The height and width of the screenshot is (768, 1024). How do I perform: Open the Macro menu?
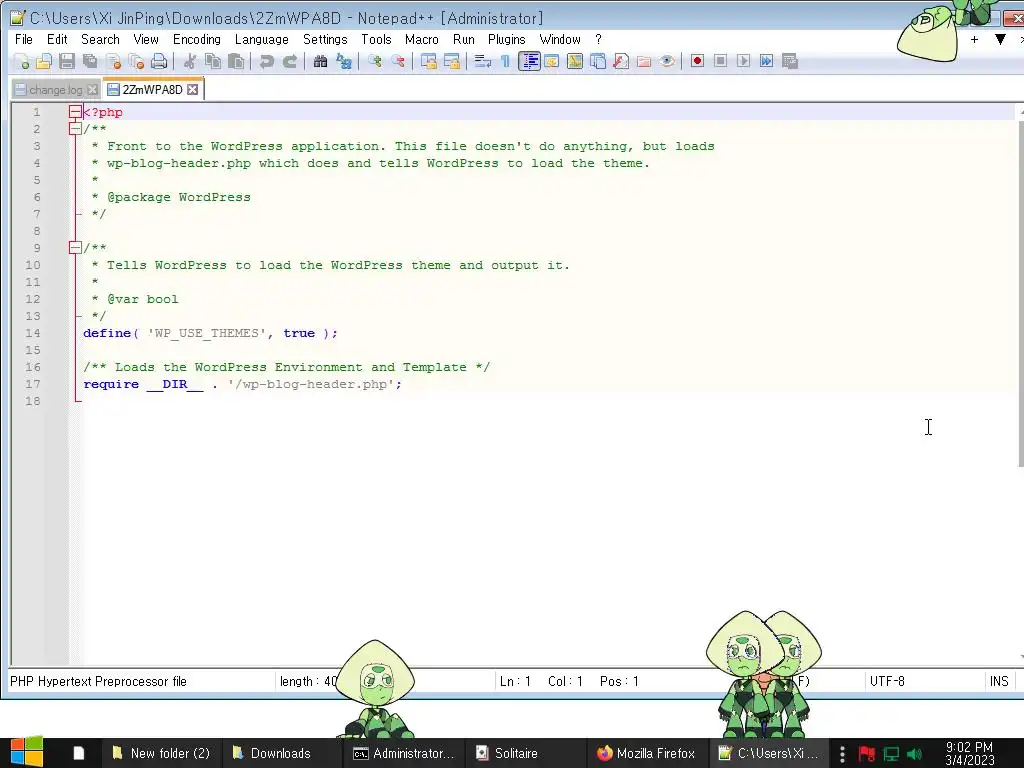click(x=421, y=39)
